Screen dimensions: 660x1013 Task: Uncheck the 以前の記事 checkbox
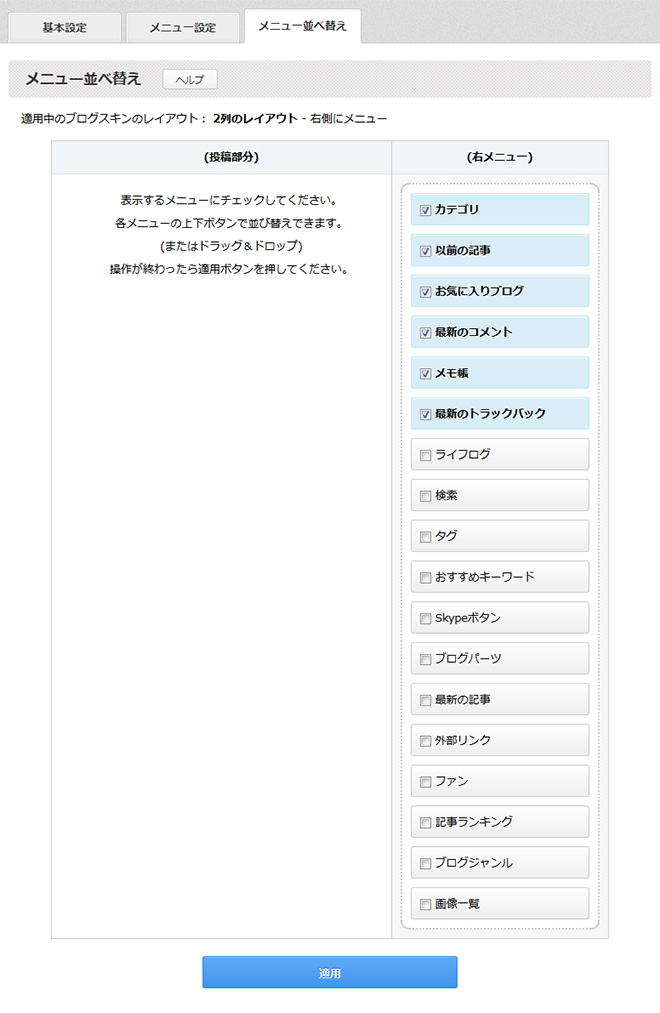[425, 251]
